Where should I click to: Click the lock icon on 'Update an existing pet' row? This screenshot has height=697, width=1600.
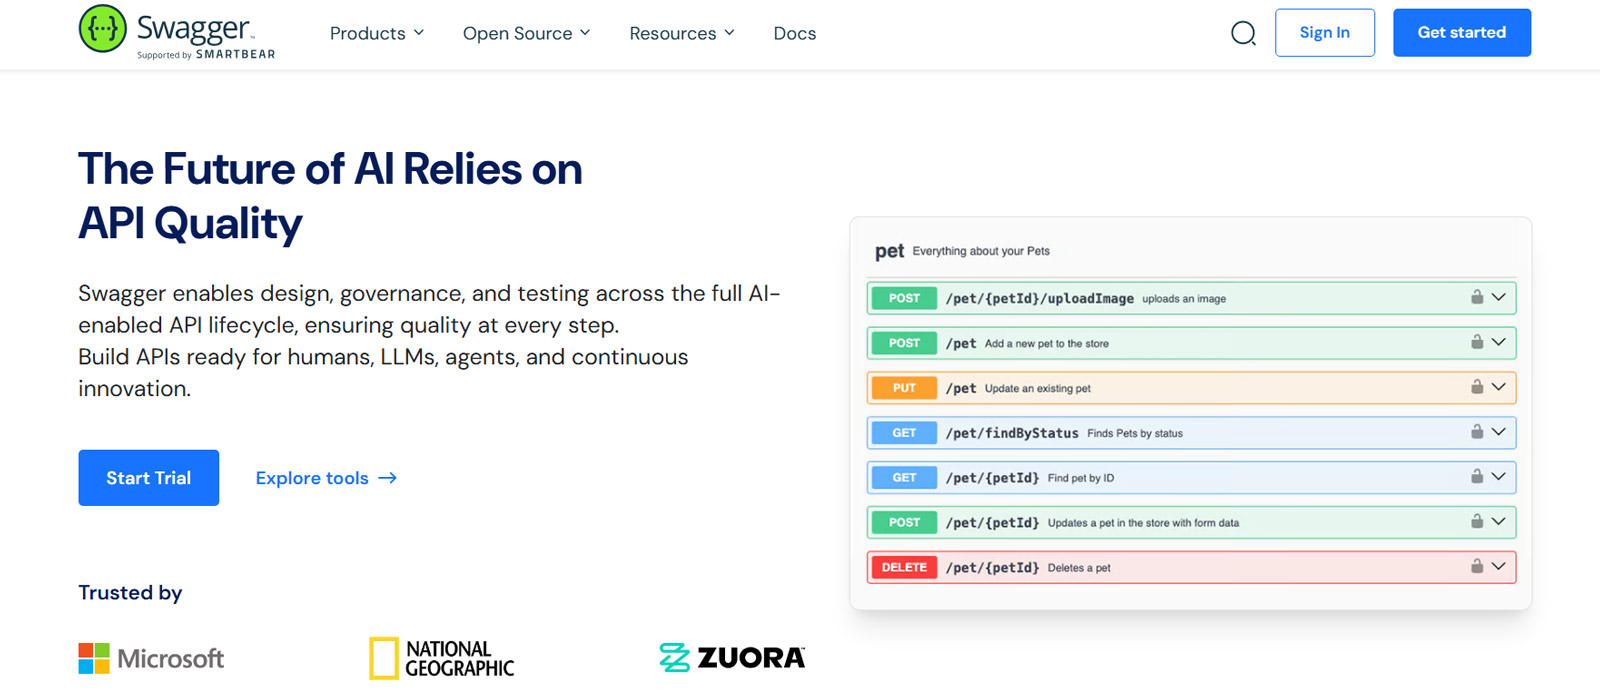coord(1477,387)
